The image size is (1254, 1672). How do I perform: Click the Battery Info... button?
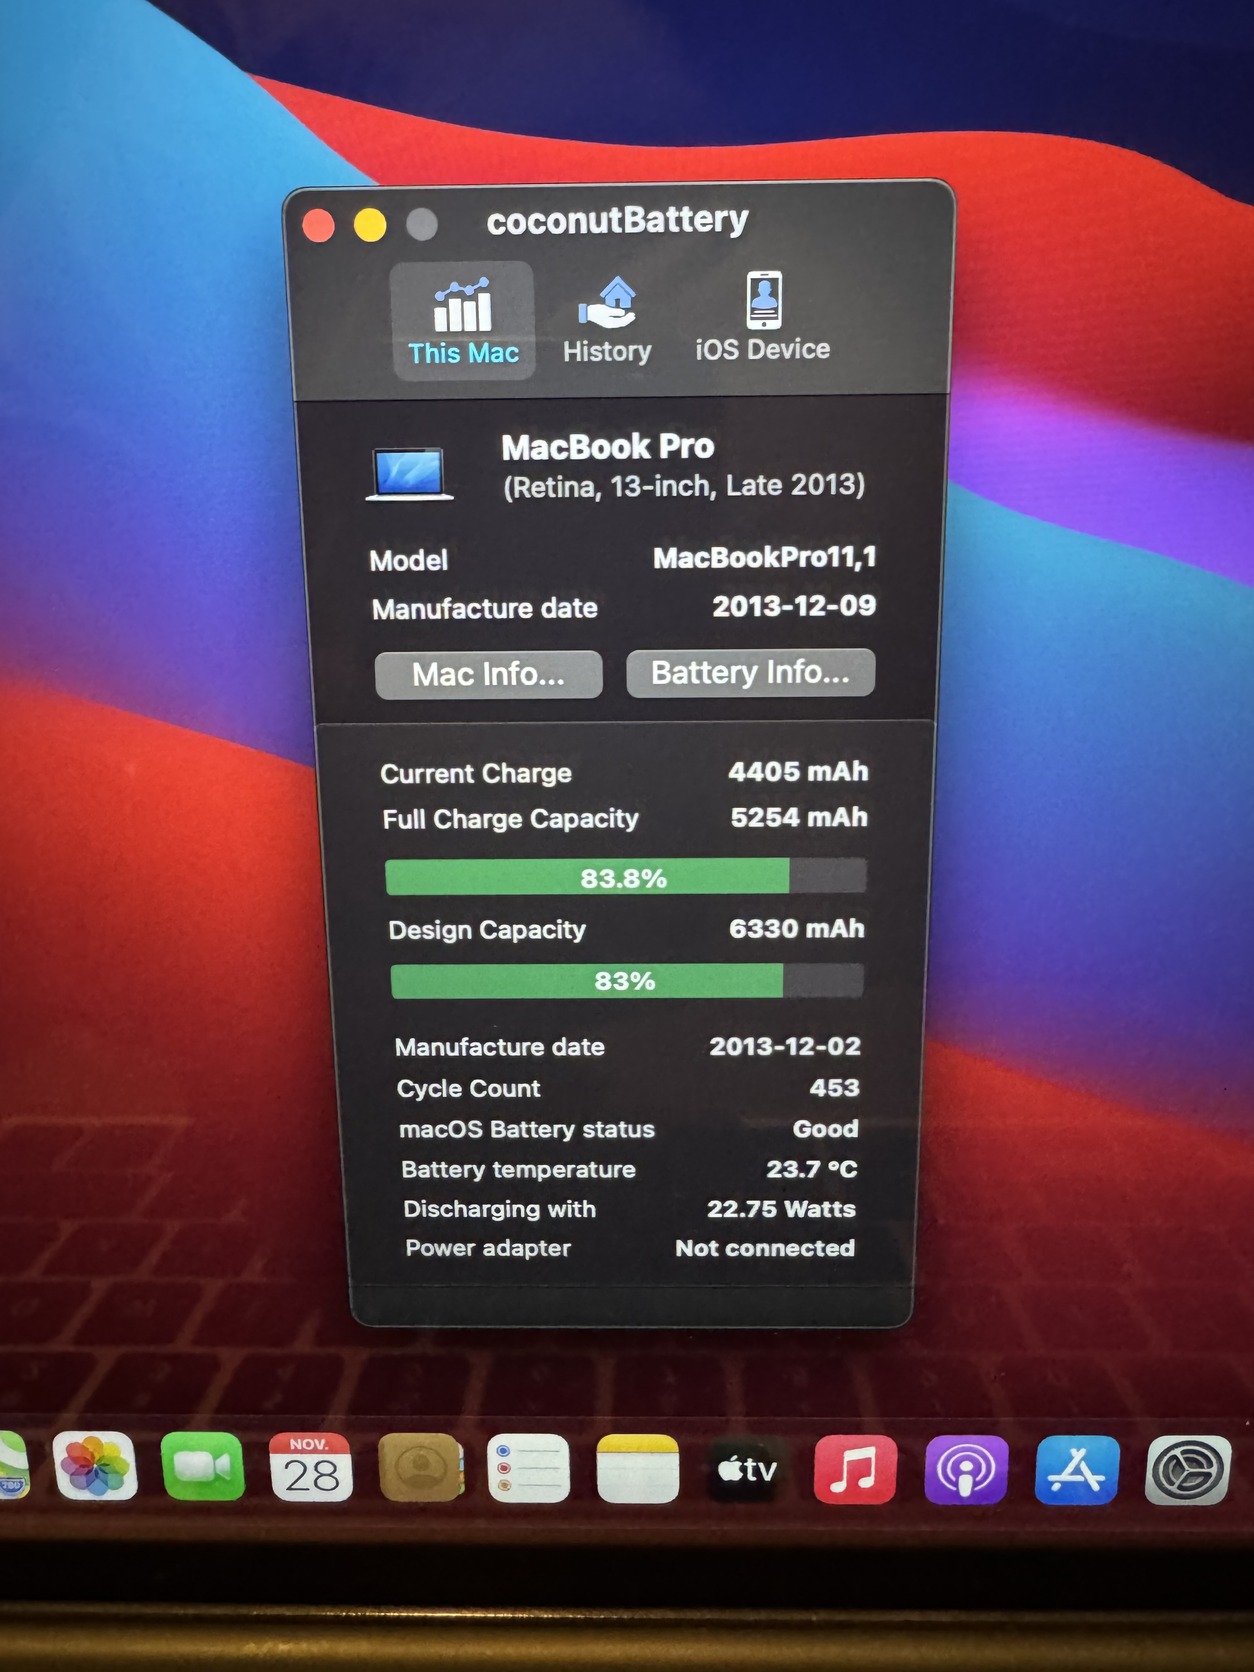pyautogui.click(x=750, y=672)
